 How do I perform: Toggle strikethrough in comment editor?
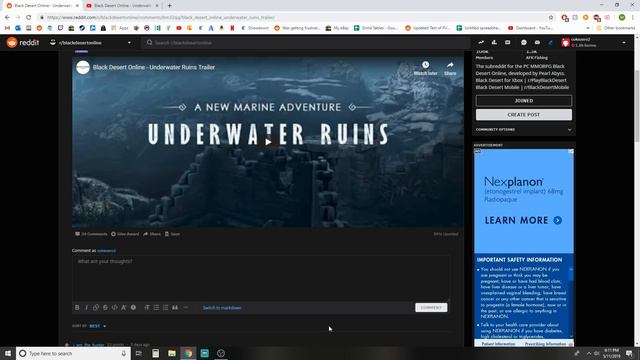coord(105,307)
